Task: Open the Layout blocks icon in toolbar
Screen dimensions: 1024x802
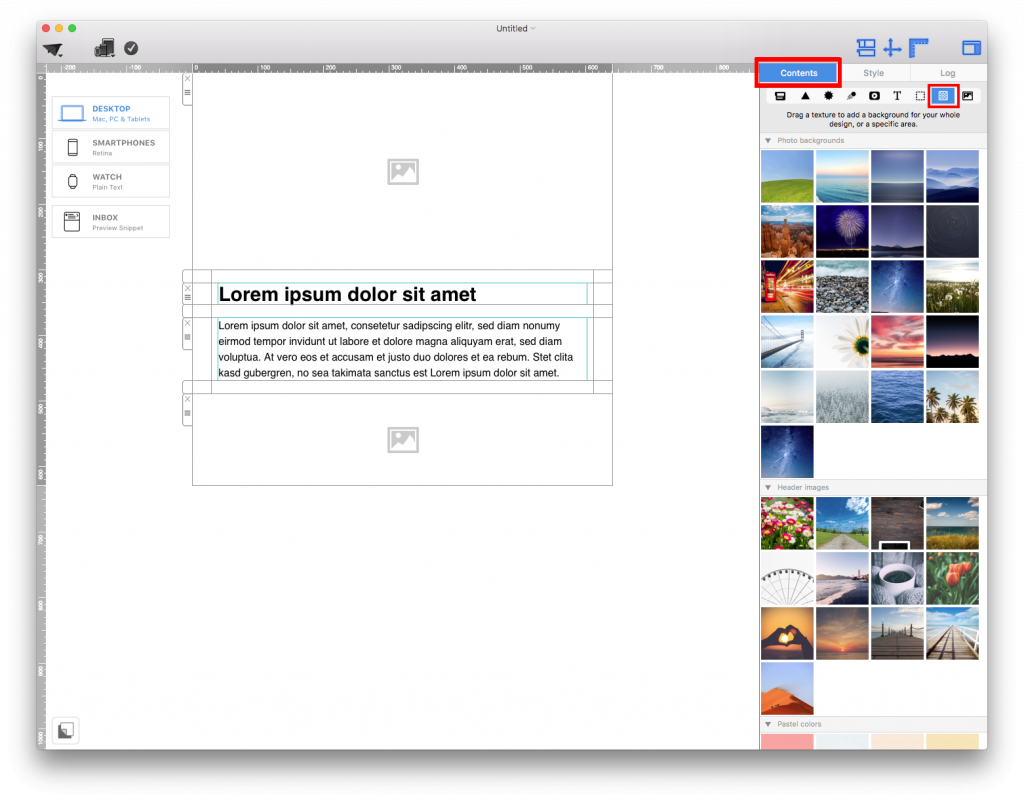Action: pos(866,47)
